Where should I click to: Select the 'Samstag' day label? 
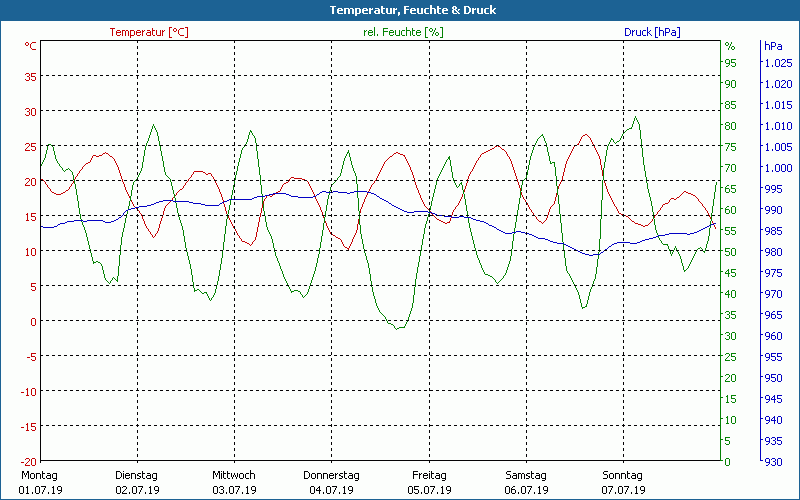tap(526, 475)
